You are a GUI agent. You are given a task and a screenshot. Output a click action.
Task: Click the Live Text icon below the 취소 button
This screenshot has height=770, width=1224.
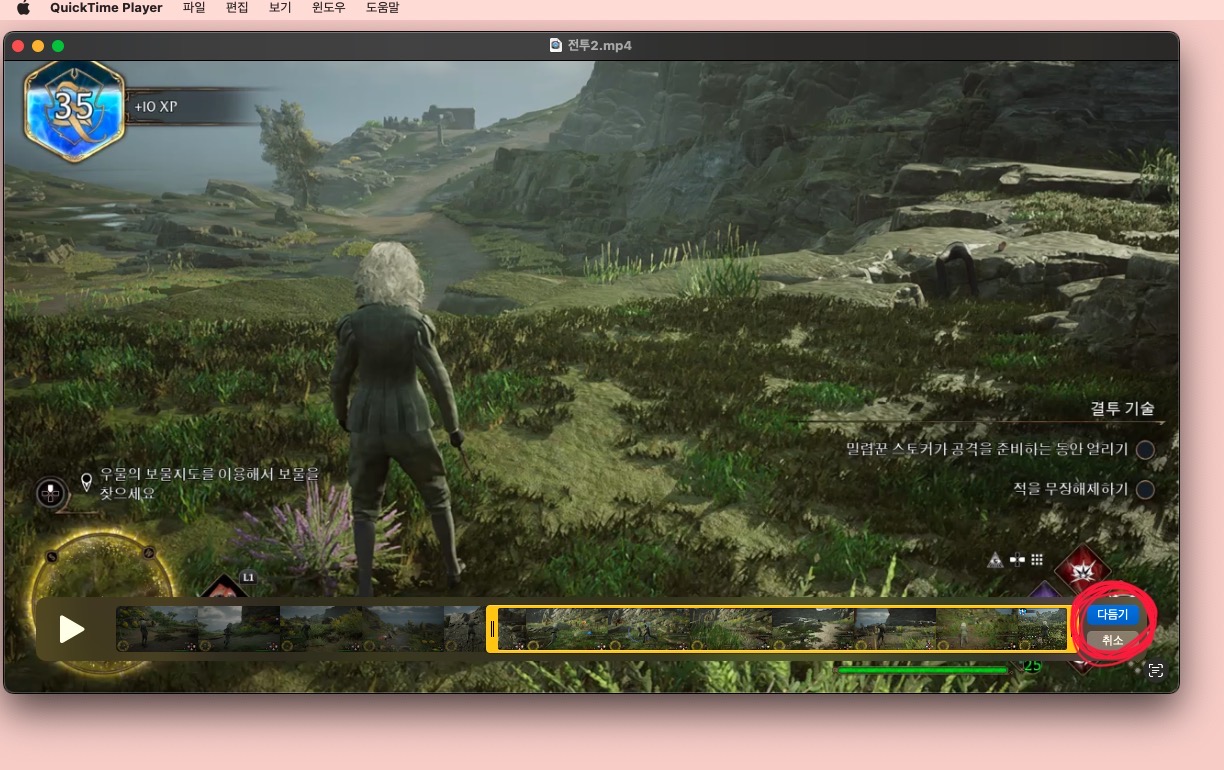click(1156, 671)
